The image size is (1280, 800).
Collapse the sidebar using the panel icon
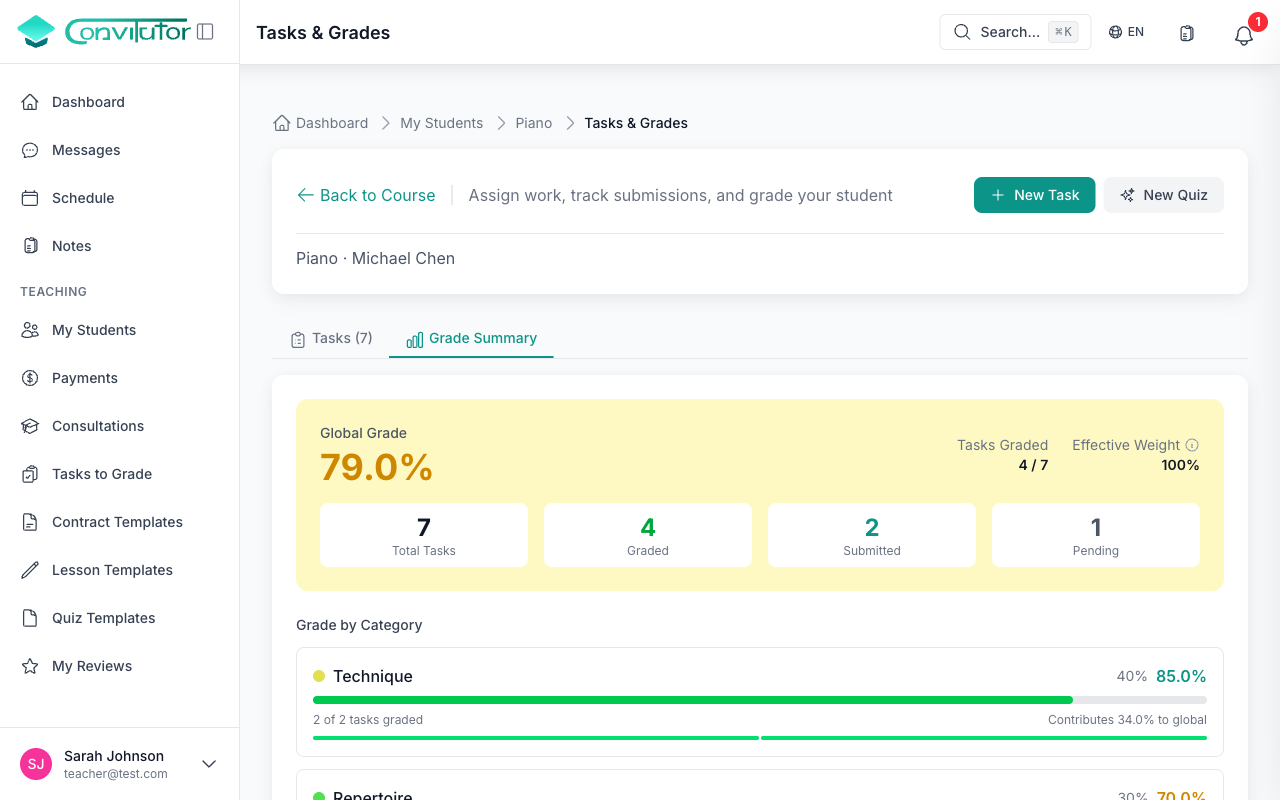[205, 32]
